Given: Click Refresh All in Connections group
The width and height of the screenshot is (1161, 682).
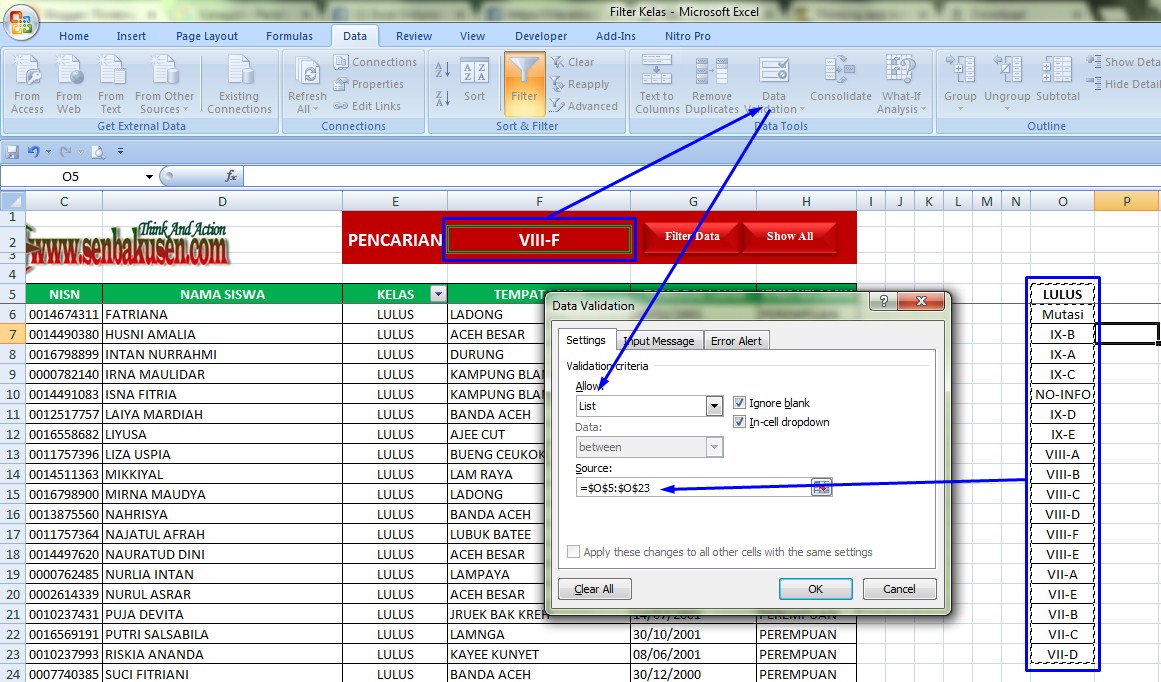Looking at the screenshot, I should coord(306,84).
